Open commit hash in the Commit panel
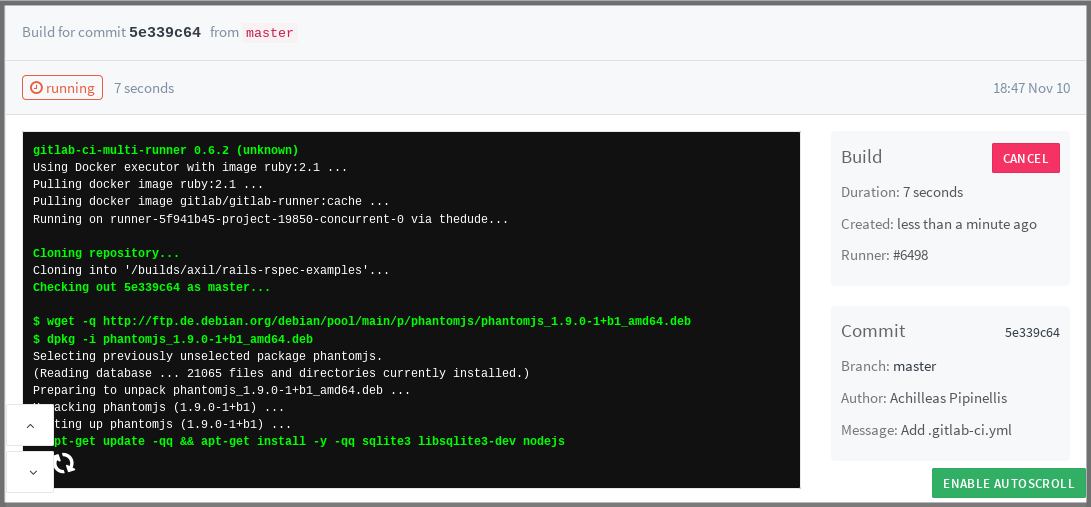This screenshot has width=1091, height=507. click(x=1032, y=333)
